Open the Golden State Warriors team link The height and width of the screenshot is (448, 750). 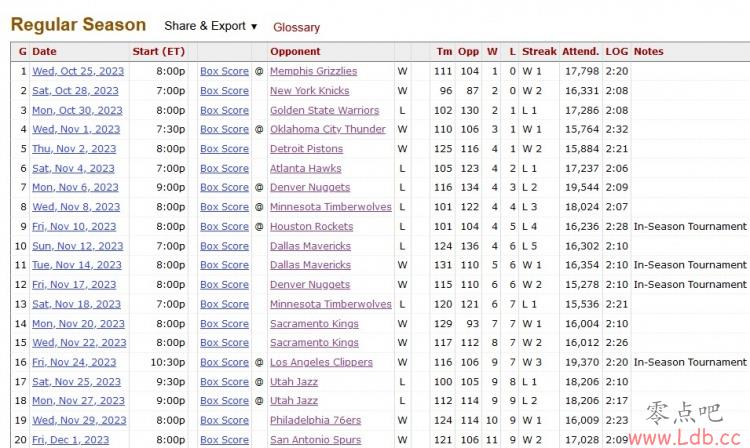(324, 110)
